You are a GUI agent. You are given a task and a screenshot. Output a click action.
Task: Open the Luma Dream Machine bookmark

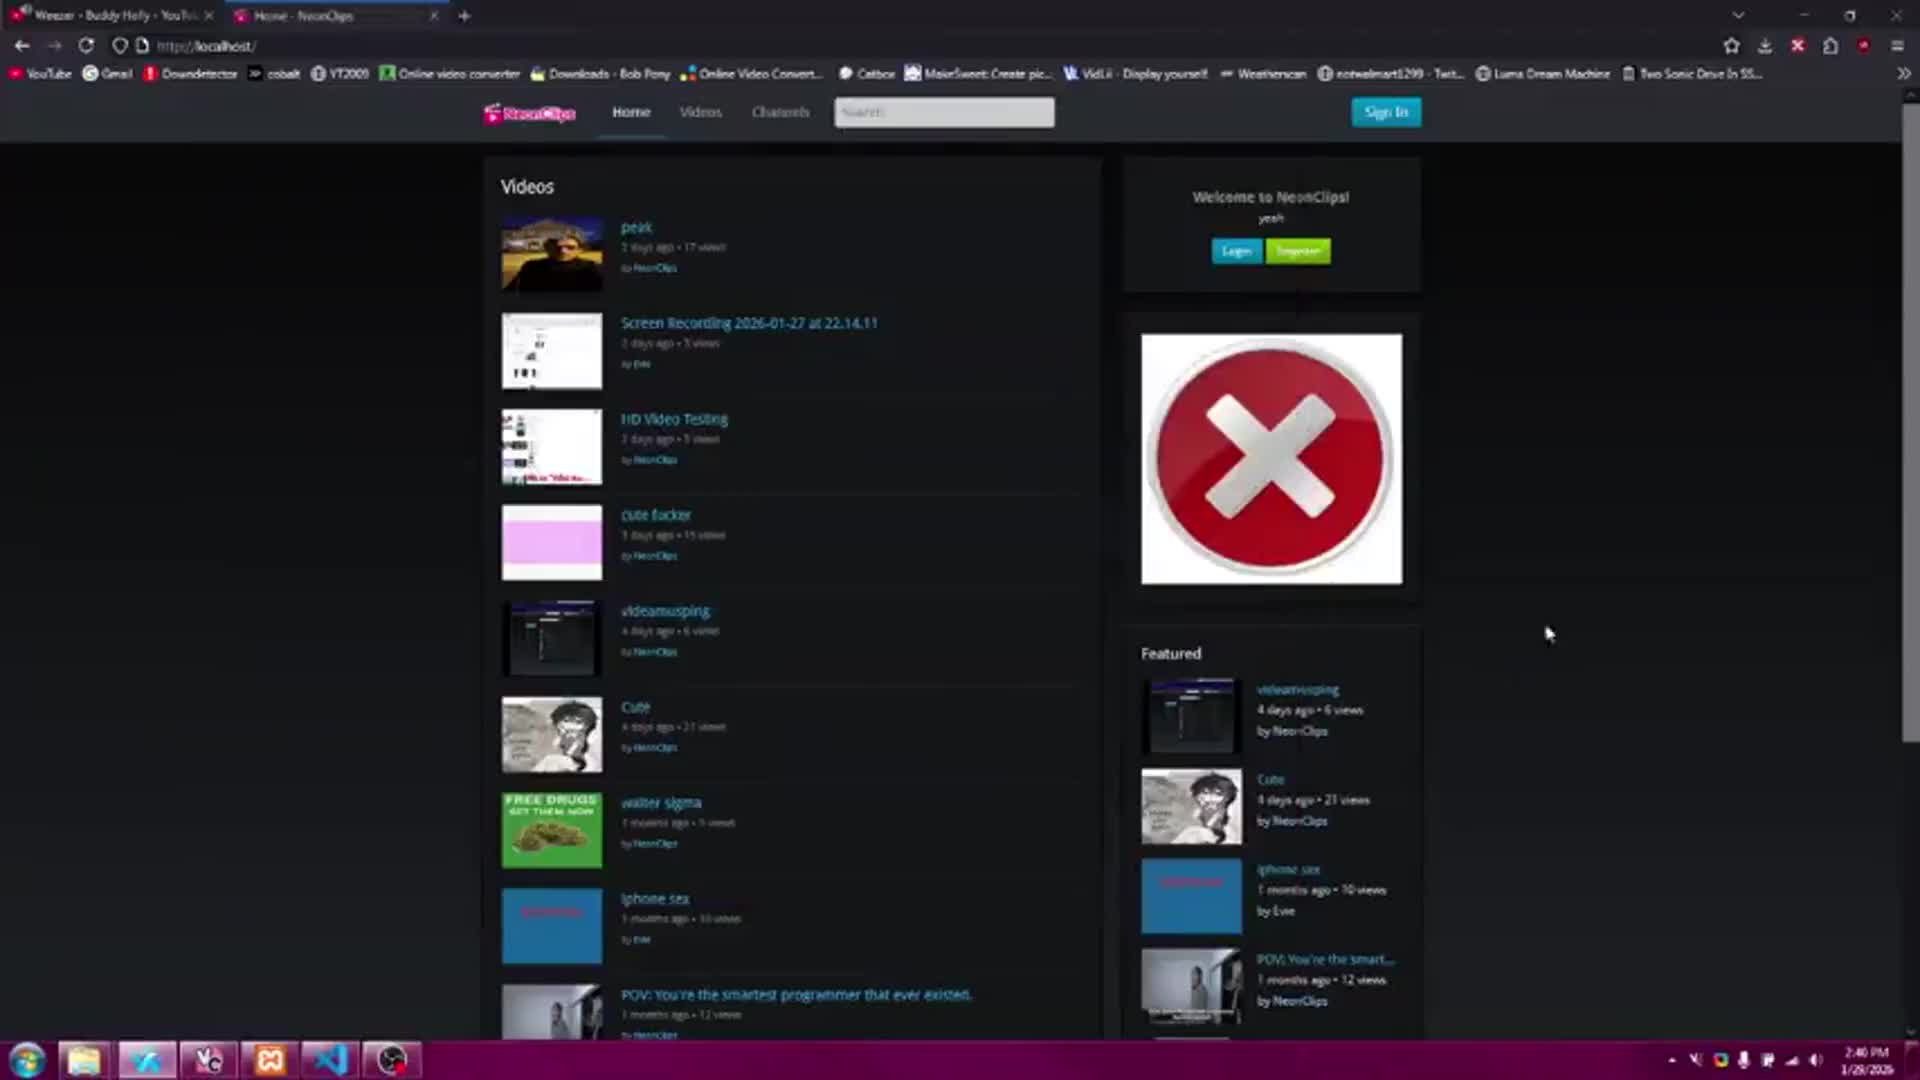point(1543,74)
